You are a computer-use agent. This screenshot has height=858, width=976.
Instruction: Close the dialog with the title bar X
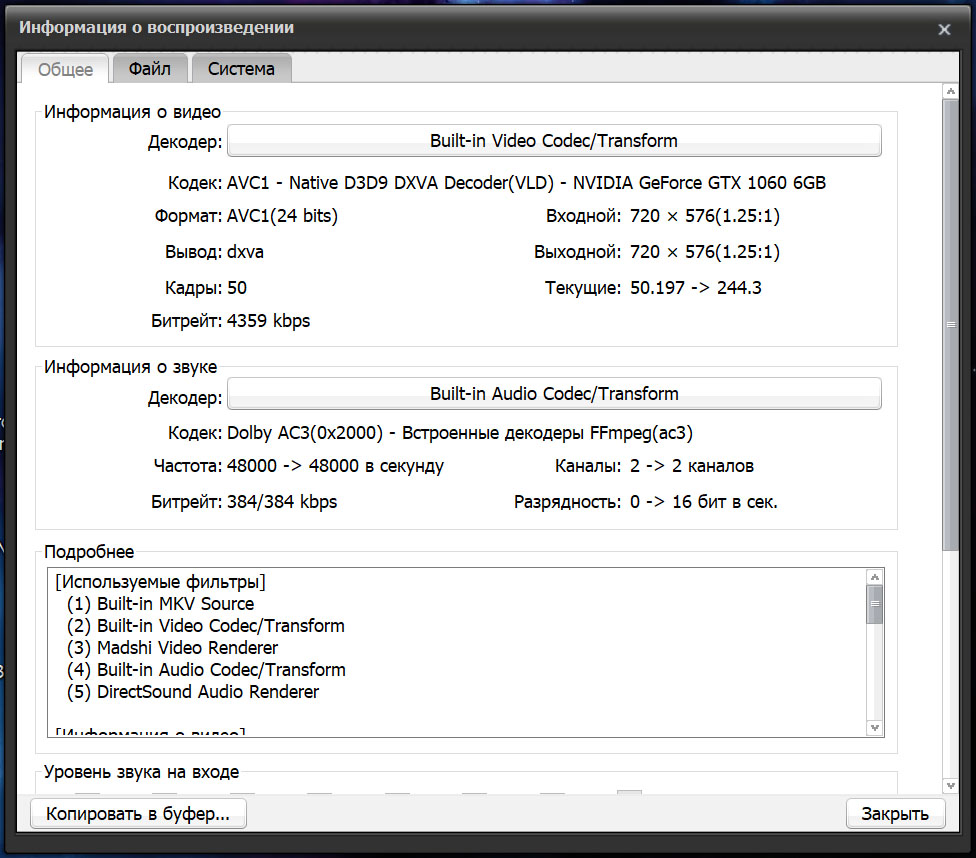944,30
